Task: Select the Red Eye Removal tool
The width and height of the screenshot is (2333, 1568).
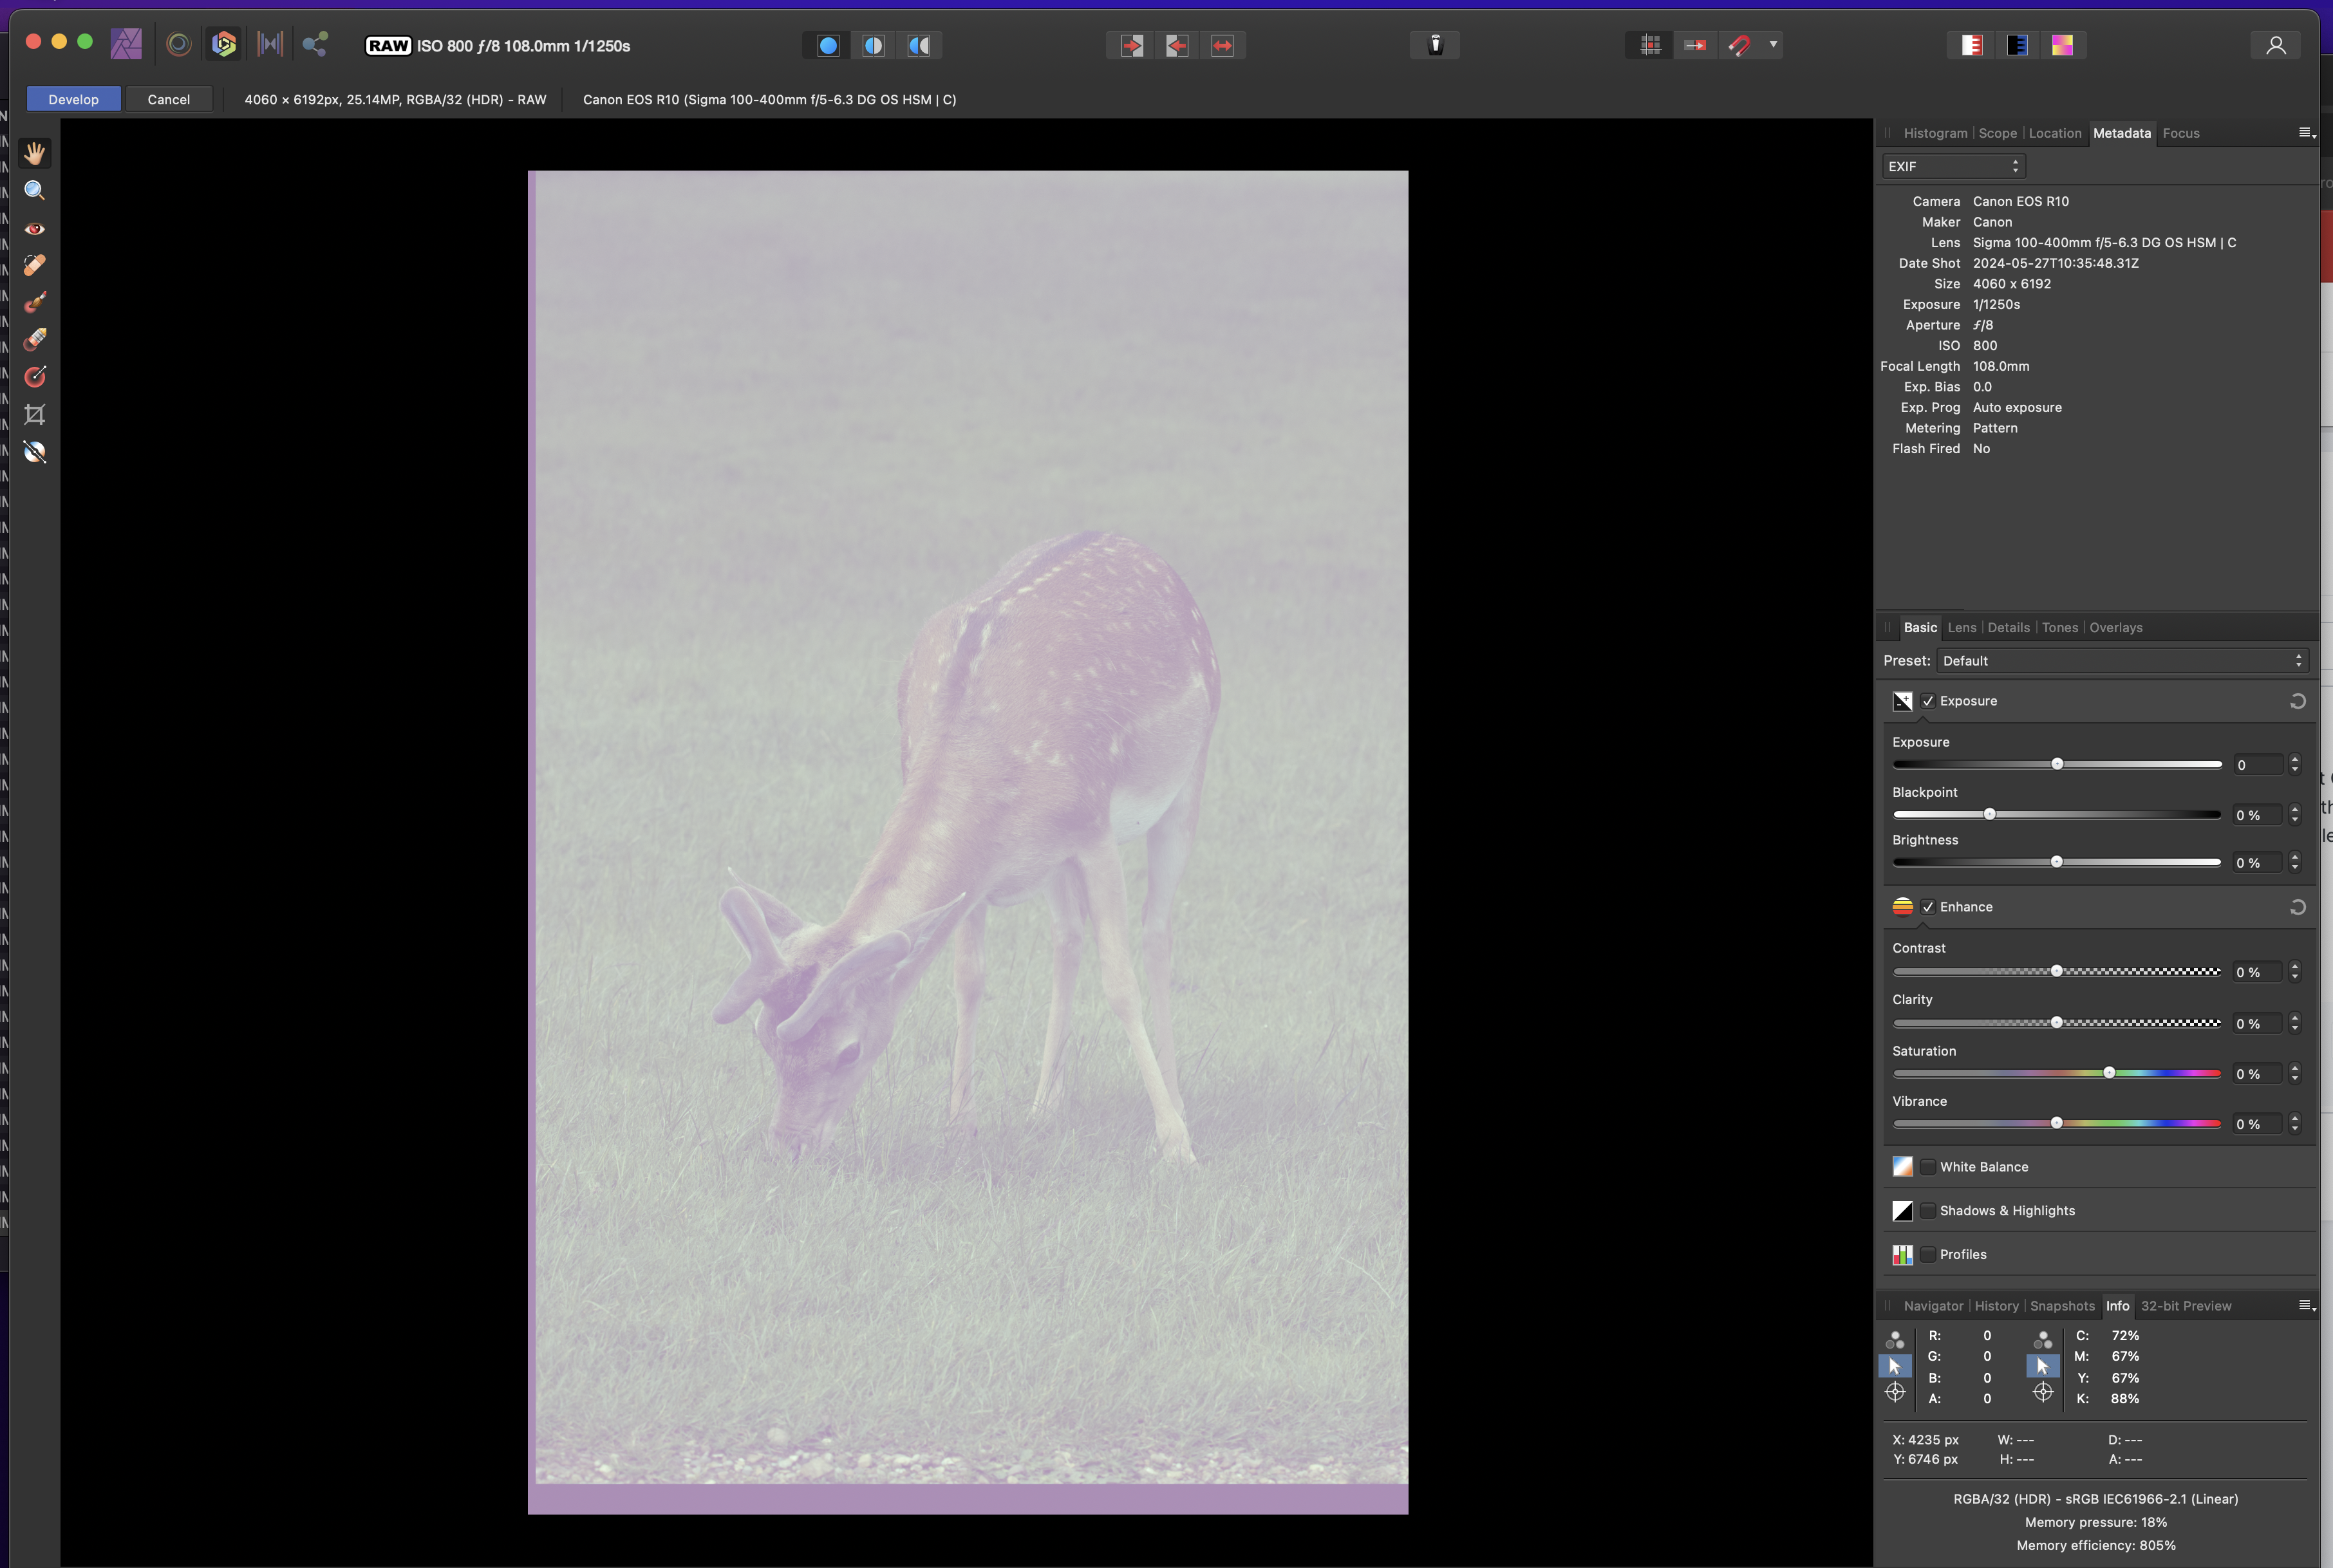Action: 34,228
